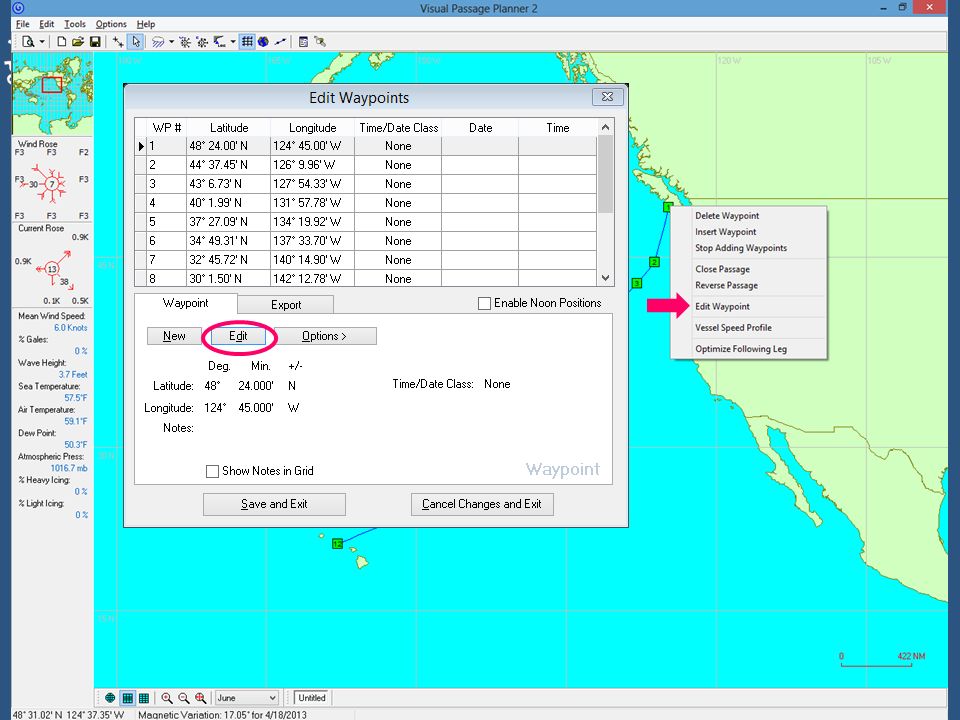The width and height of the screenshot is (960, 720).
Task: Choose Reverse Passage
Action: (x=726, y=285)
